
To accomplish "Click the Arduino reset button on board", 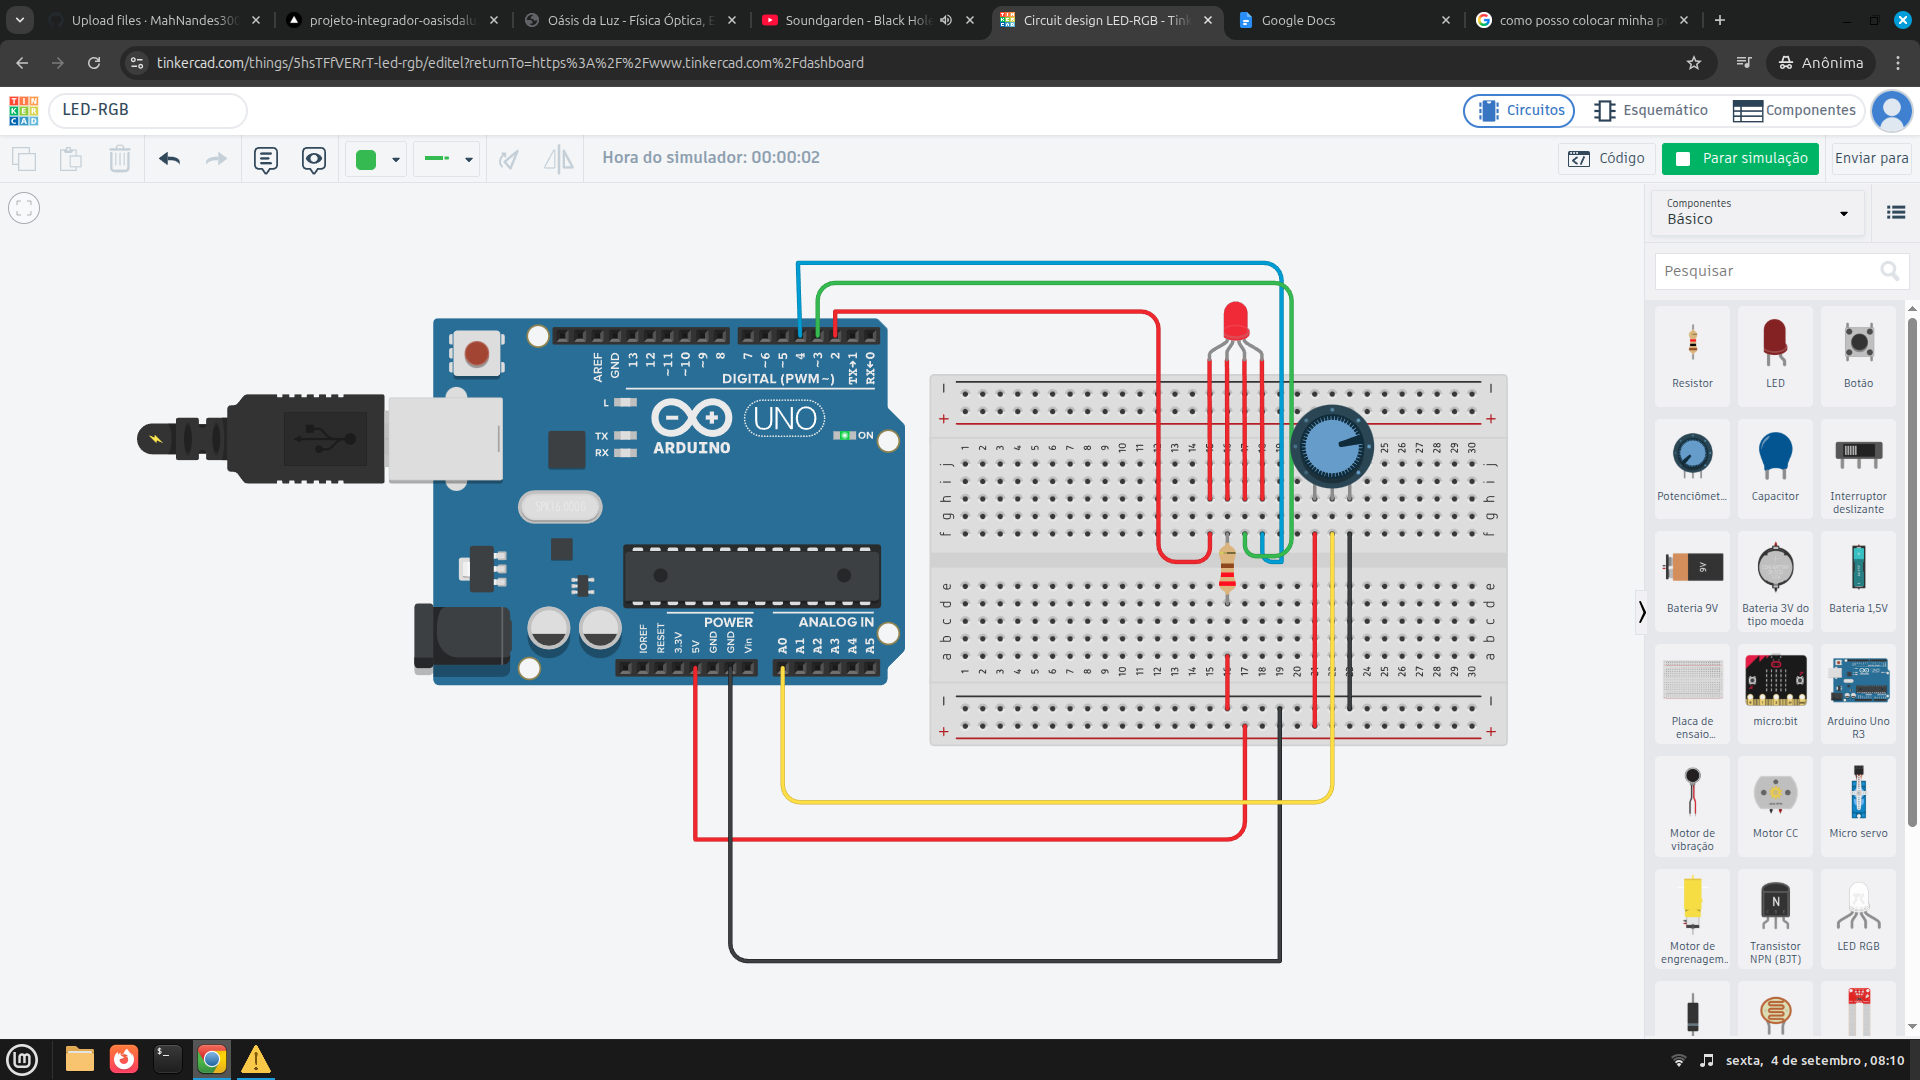I will (476, 353).
